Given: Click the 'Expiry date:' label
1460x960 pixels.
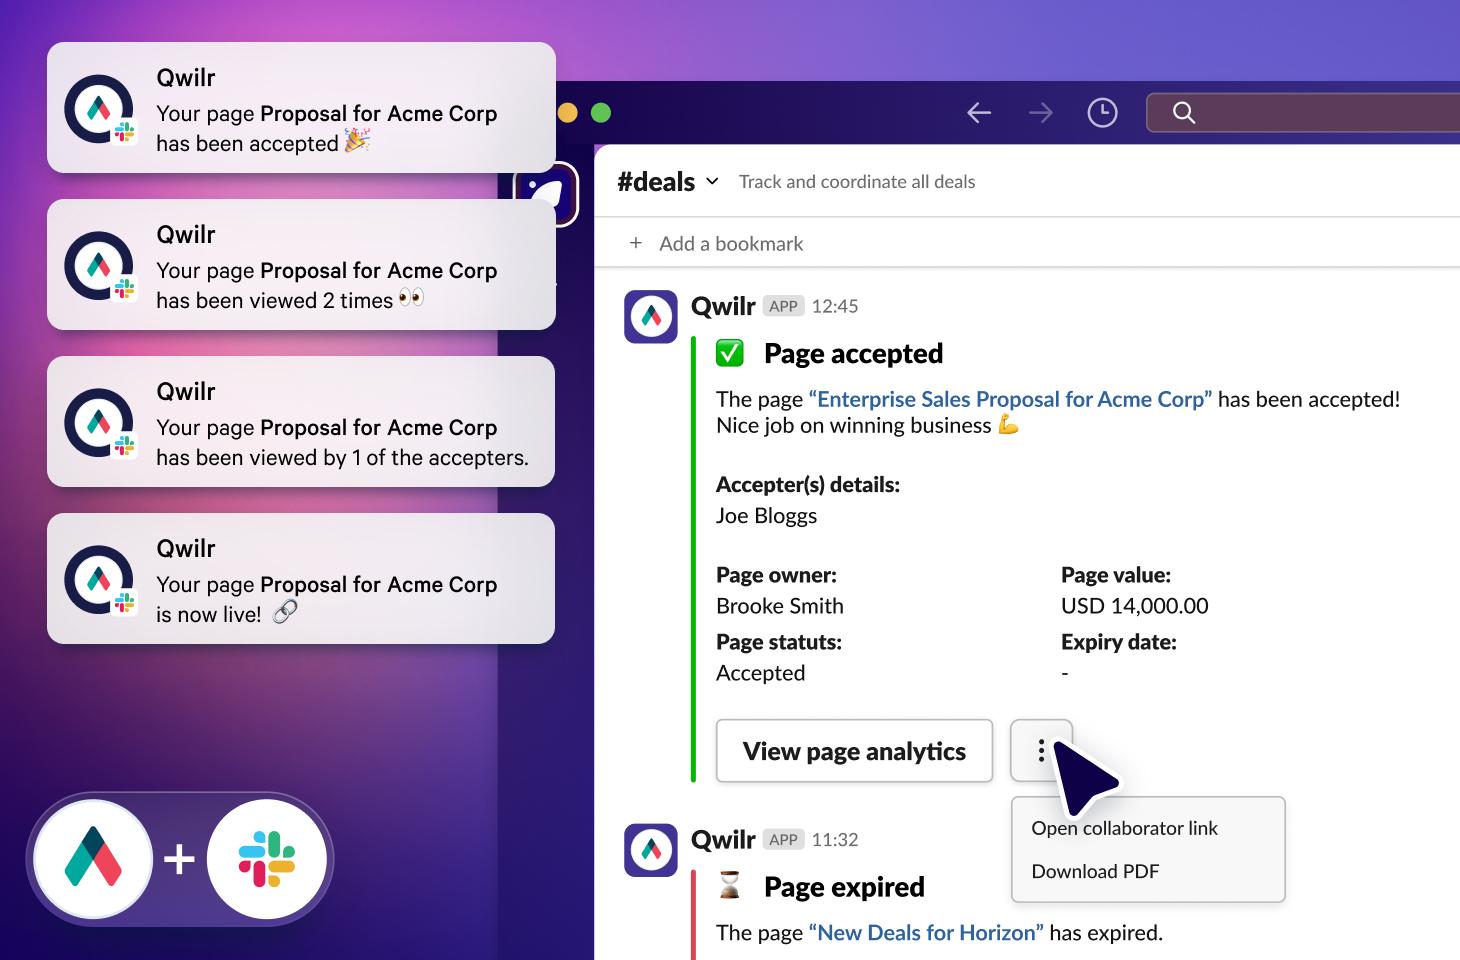Looking at the screenshot, I should pyautogui.click(x=1119, y=642).
